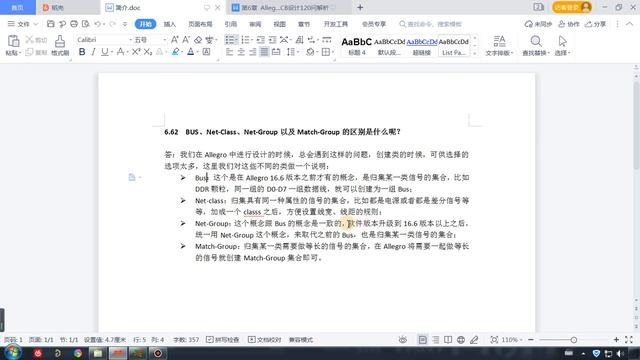The height and width of the screenshot is (360, 640).
Task: Open the font name Calibri dropdown
Action: pyautogui.click(x=131, y=40)
